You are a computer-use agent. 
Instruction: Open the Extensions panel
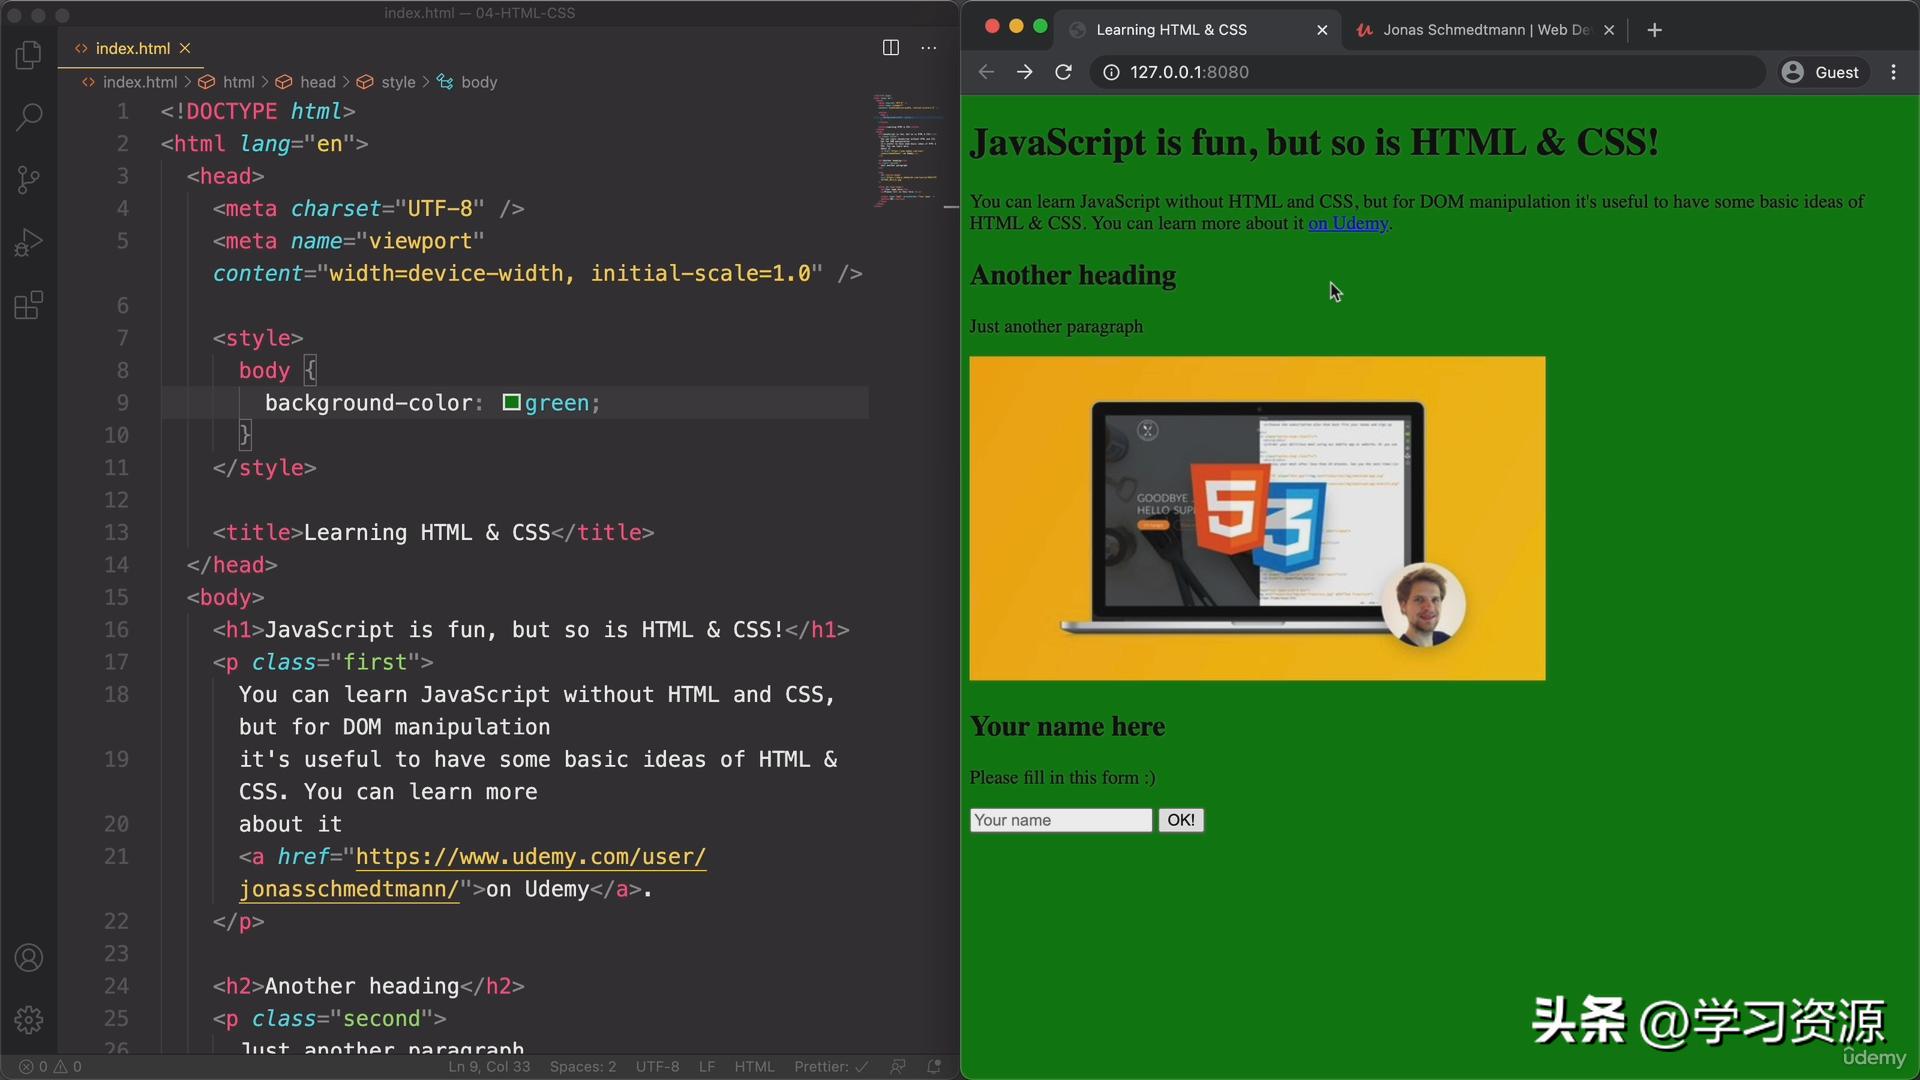(29, 305)
